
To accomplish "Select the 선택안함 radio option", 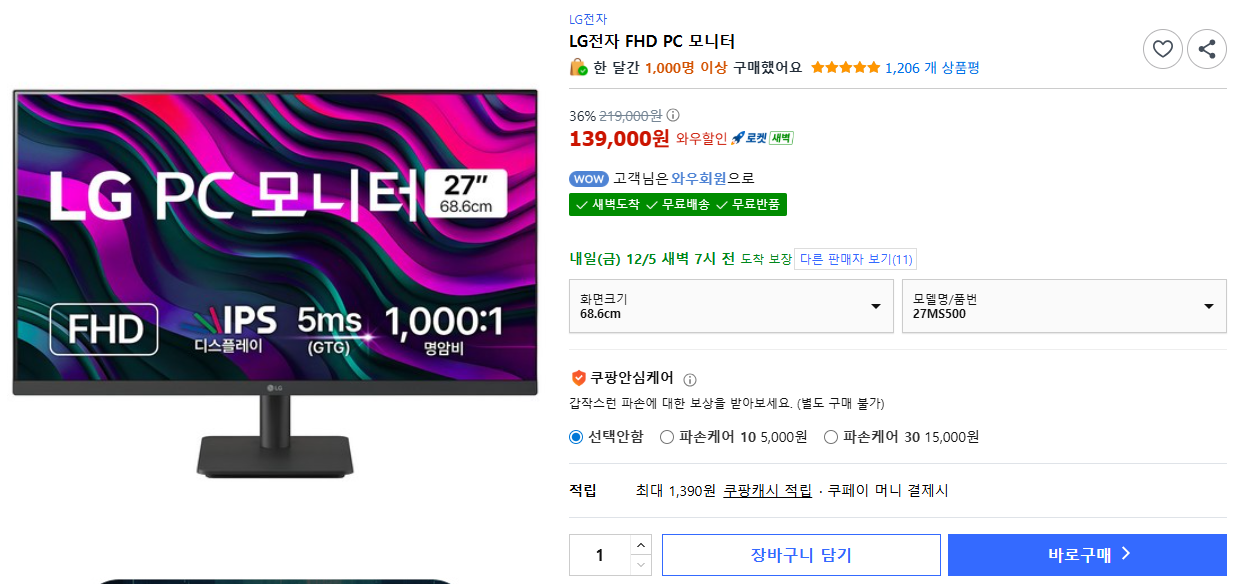I will pos(576,437).
